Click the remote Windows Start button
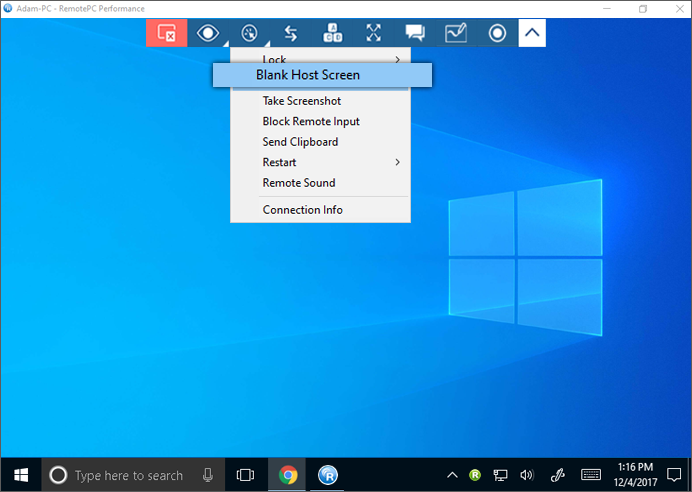Viewport: 692px width, 492px height. [x=20, y=475]
